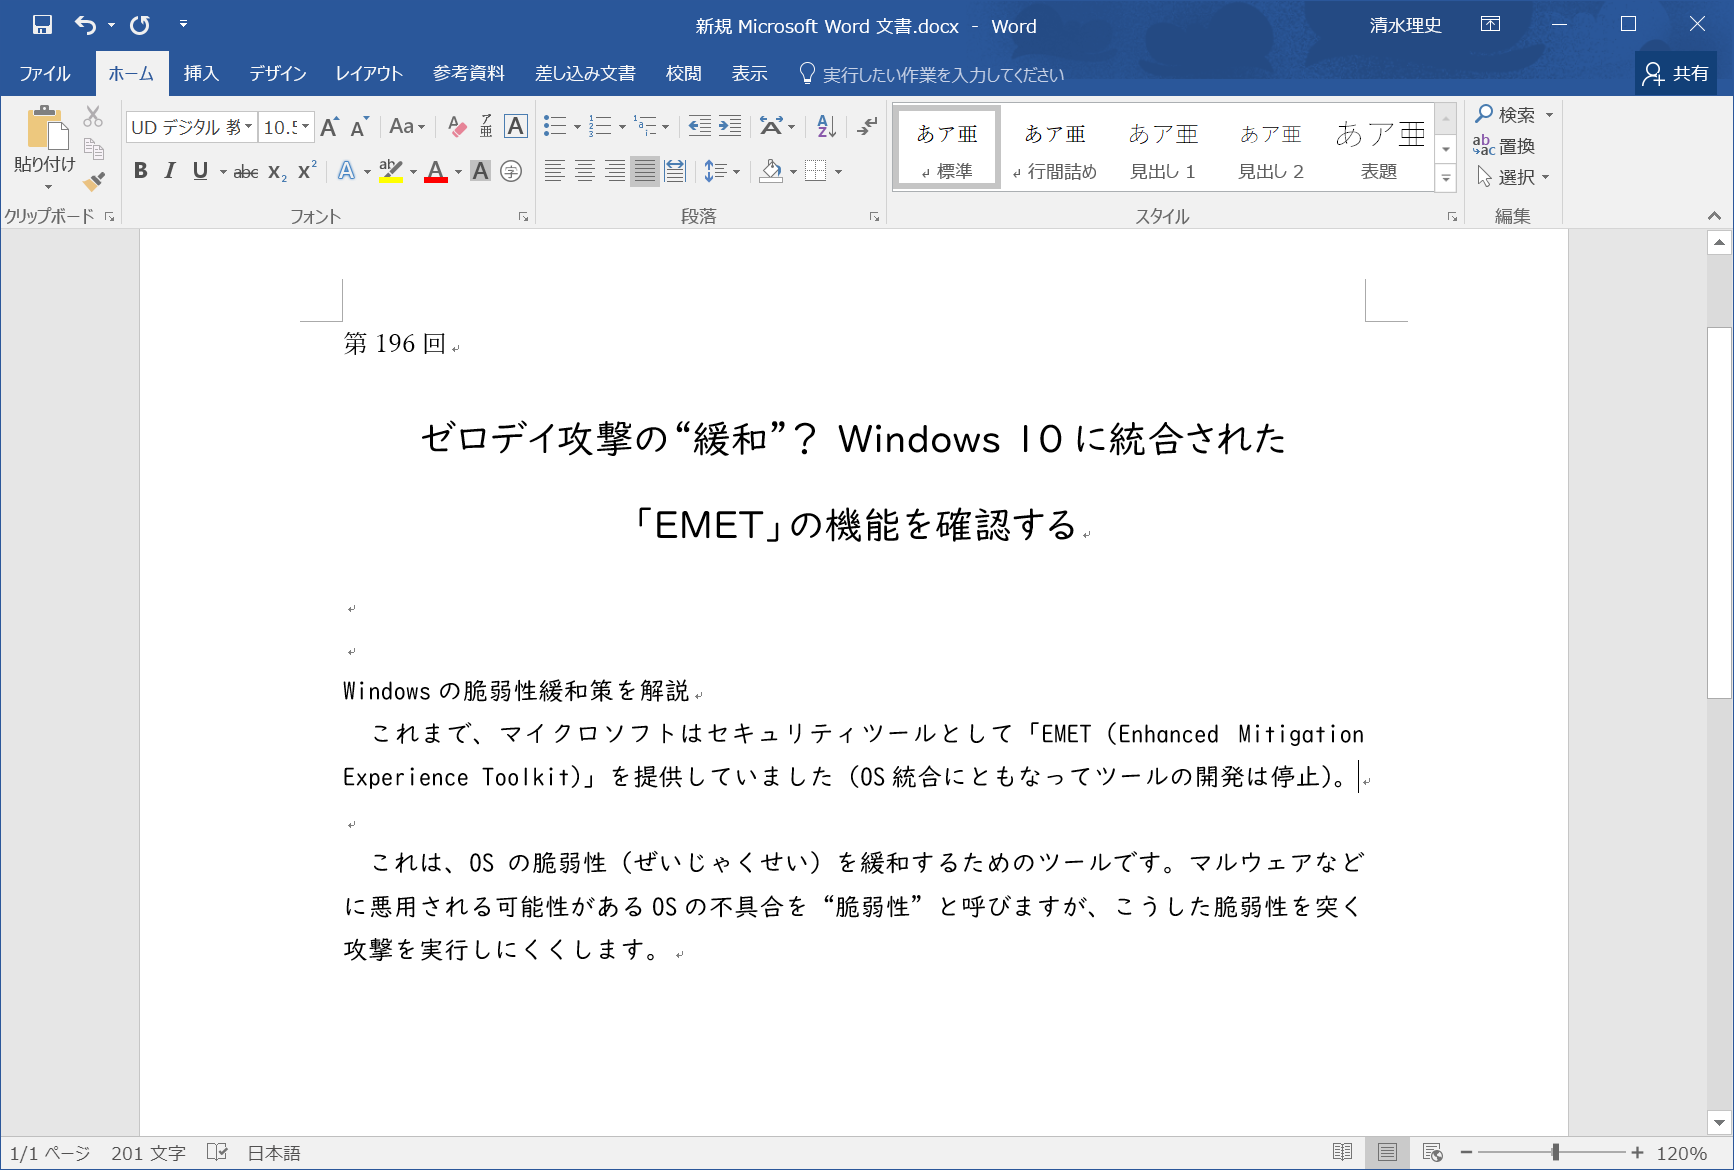Open the font size dropdown

click(303, 127)
